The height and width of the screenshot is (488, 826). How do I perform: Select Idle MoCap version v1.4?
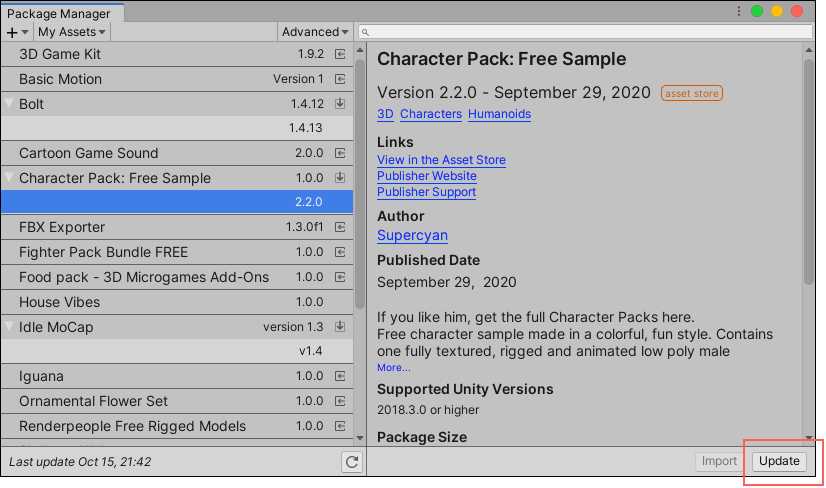[x=177, y=351]
